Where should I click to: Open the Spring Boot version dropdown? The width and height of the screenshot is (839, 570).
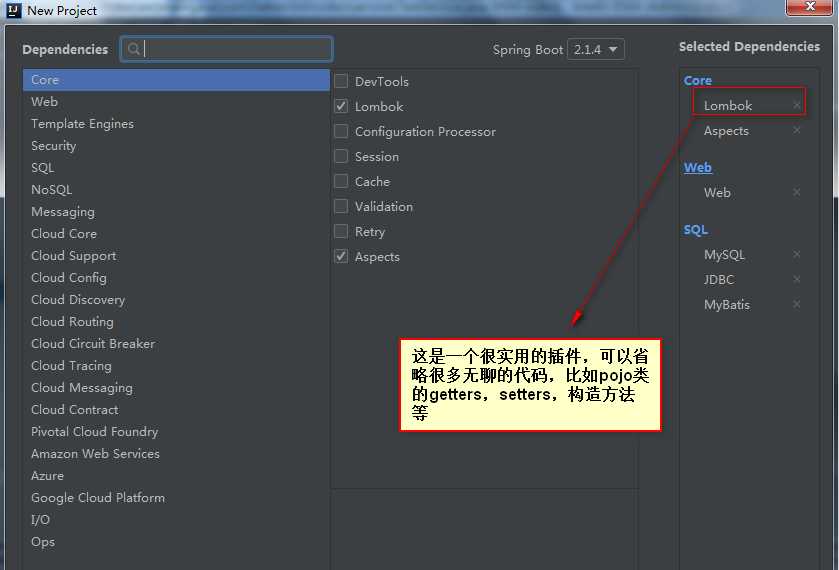[596, 50]
